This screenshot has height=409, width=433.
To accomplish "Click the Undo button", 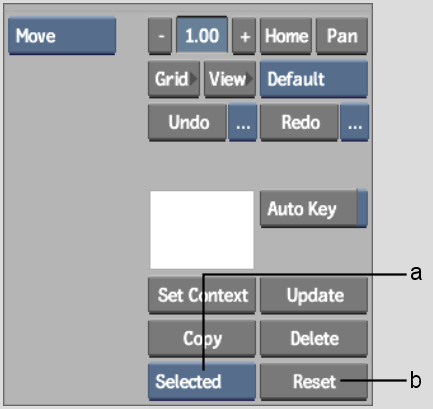I will pos(187,122).
